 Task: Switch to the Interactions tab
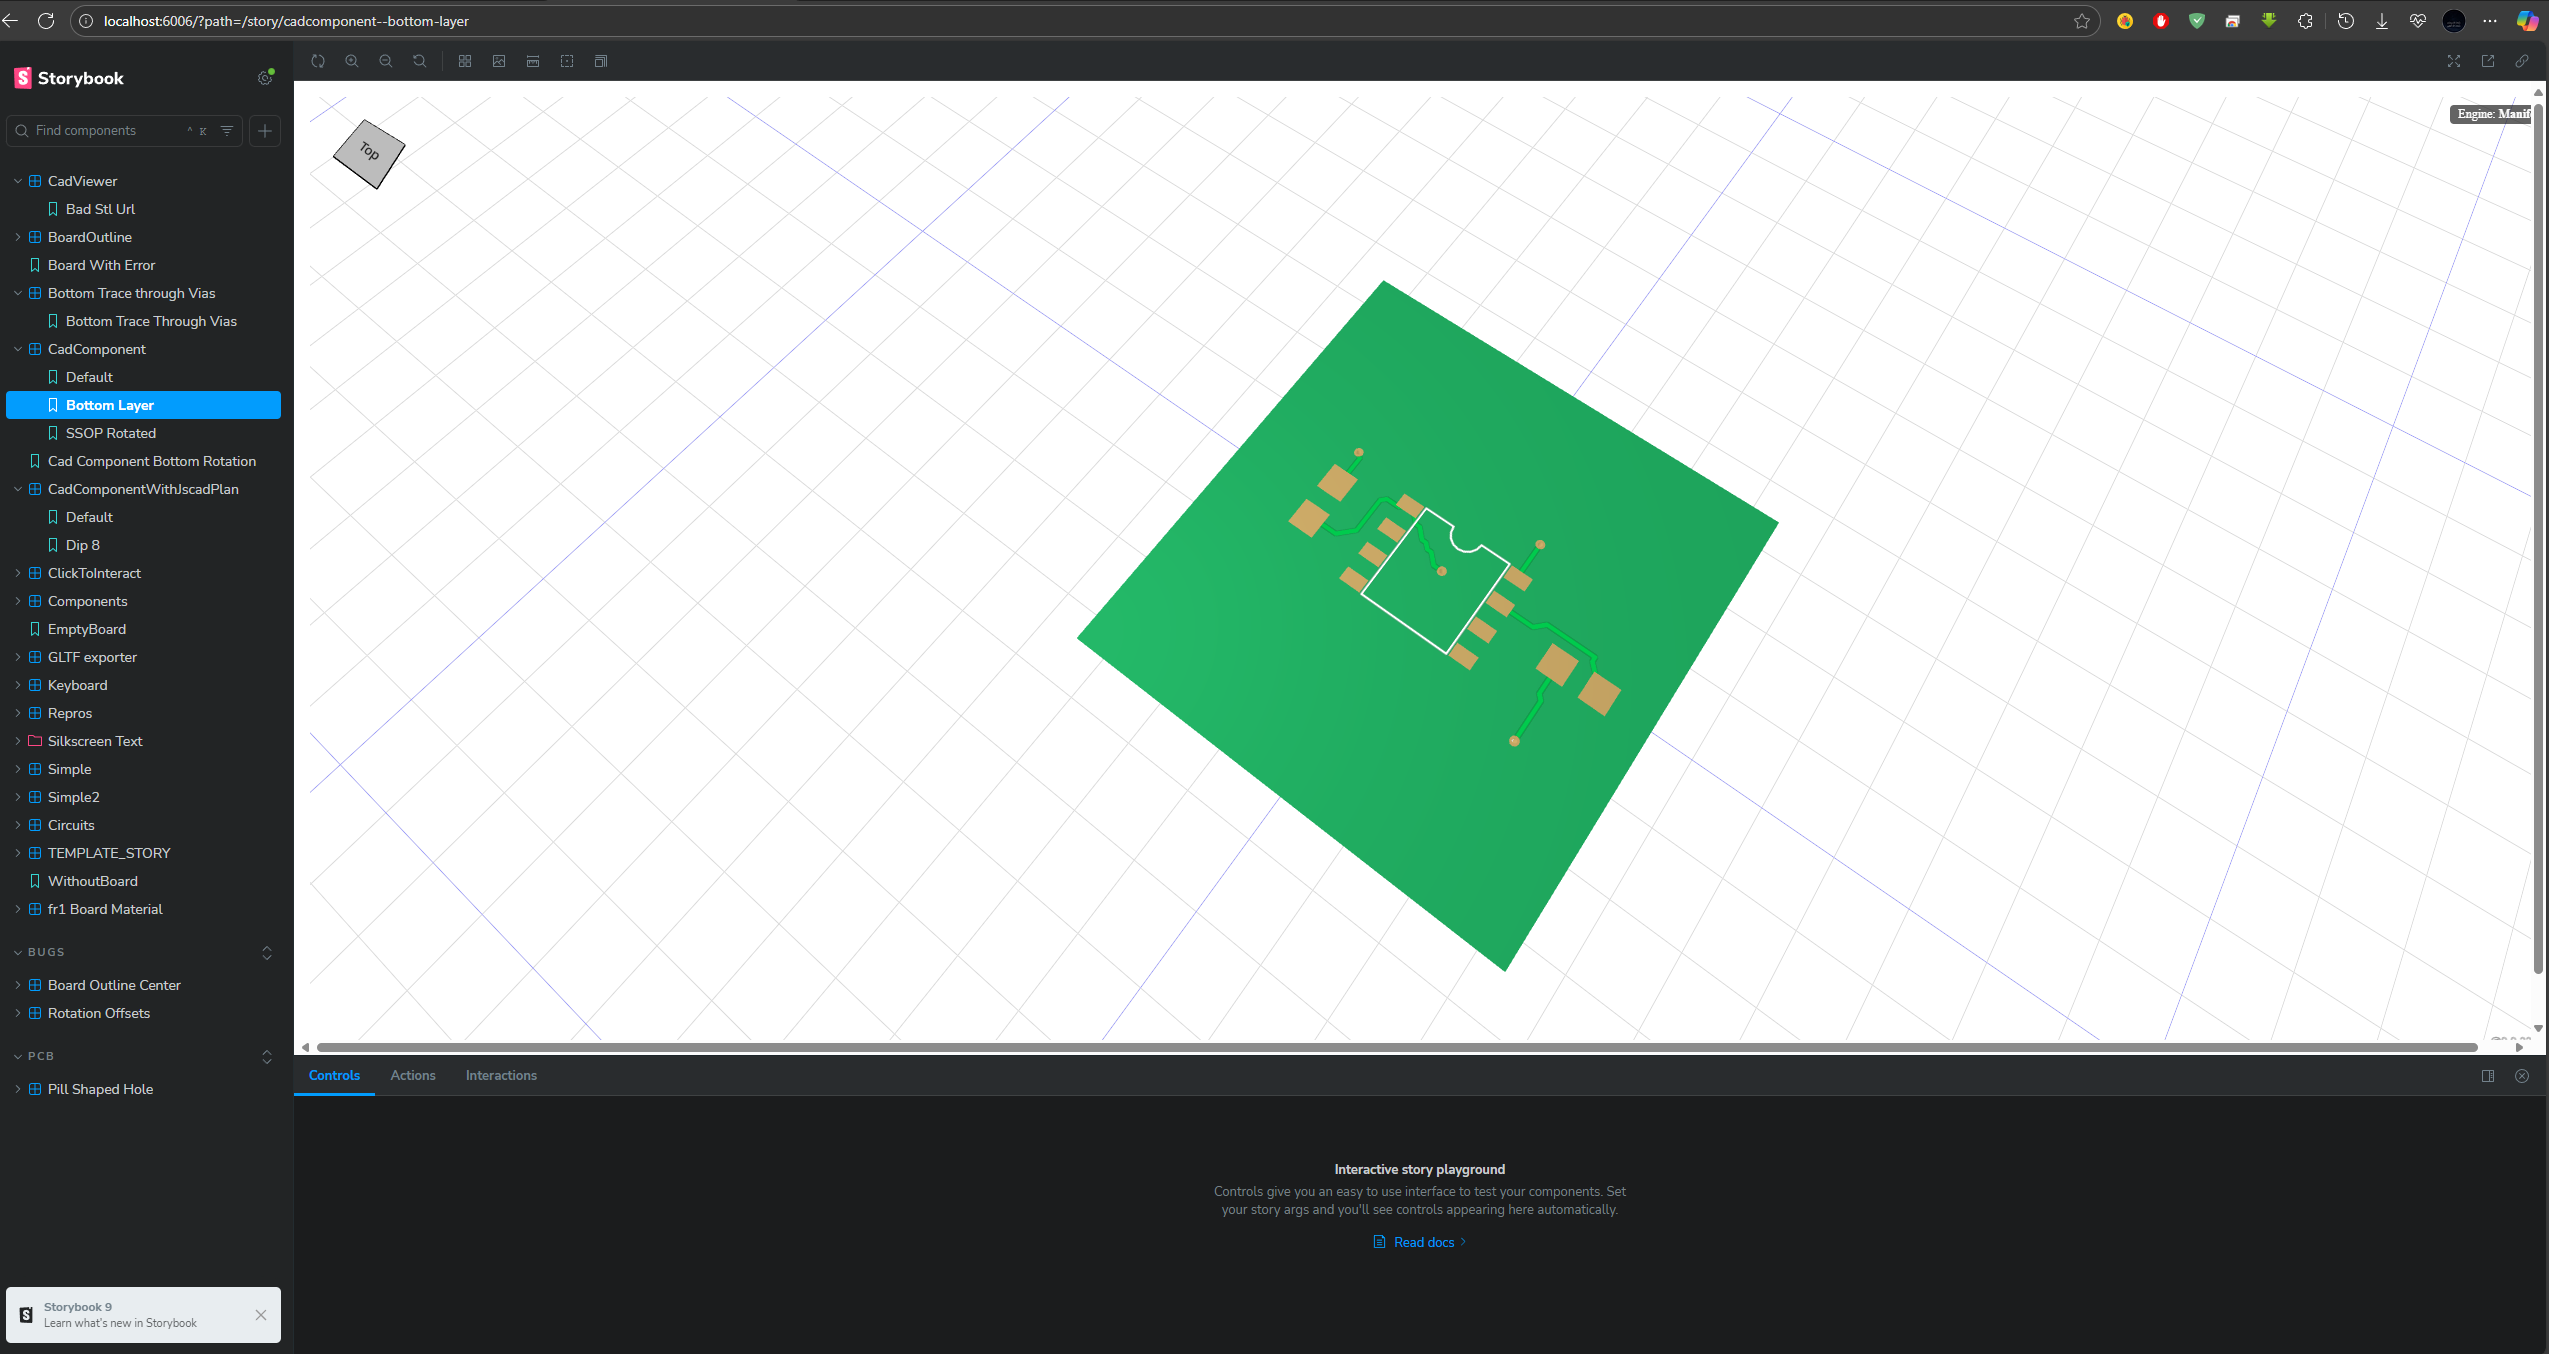(501, 1075)
